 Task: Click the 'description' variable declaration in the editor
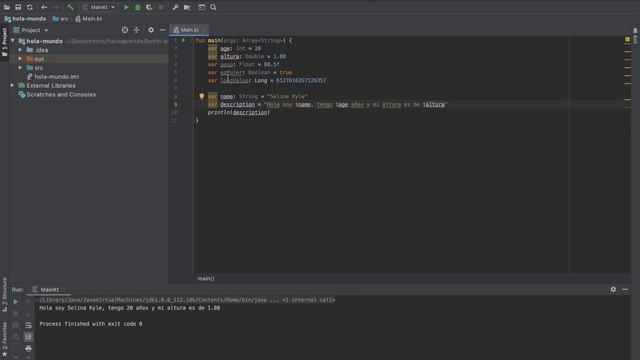click(x=238, y=104)
